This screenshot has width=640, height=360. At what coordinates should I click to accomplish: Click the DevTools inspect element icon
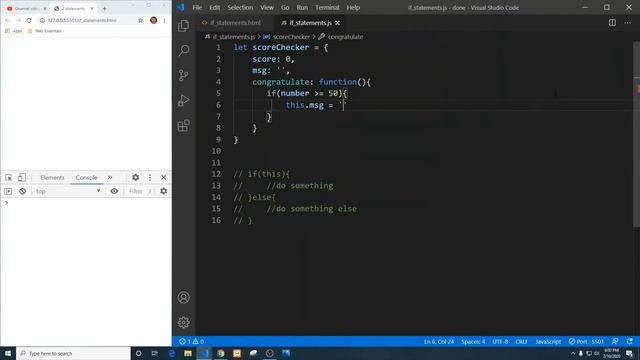coord(9,178)
